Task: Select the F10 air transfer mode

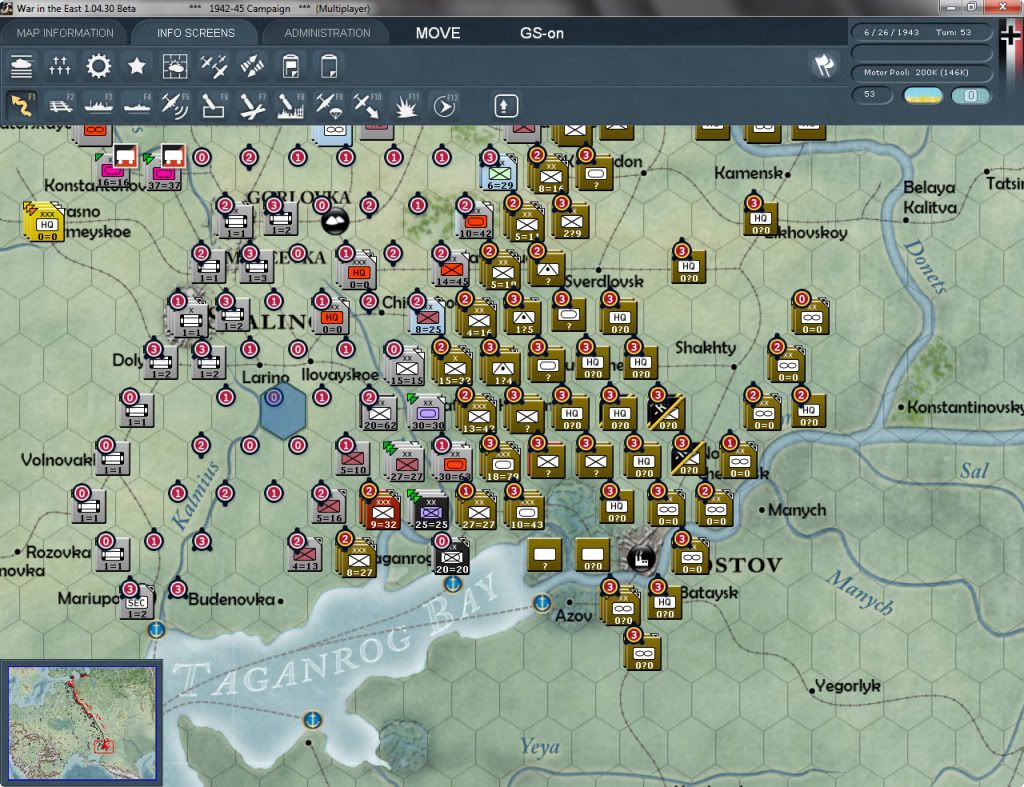Action: 367,106
